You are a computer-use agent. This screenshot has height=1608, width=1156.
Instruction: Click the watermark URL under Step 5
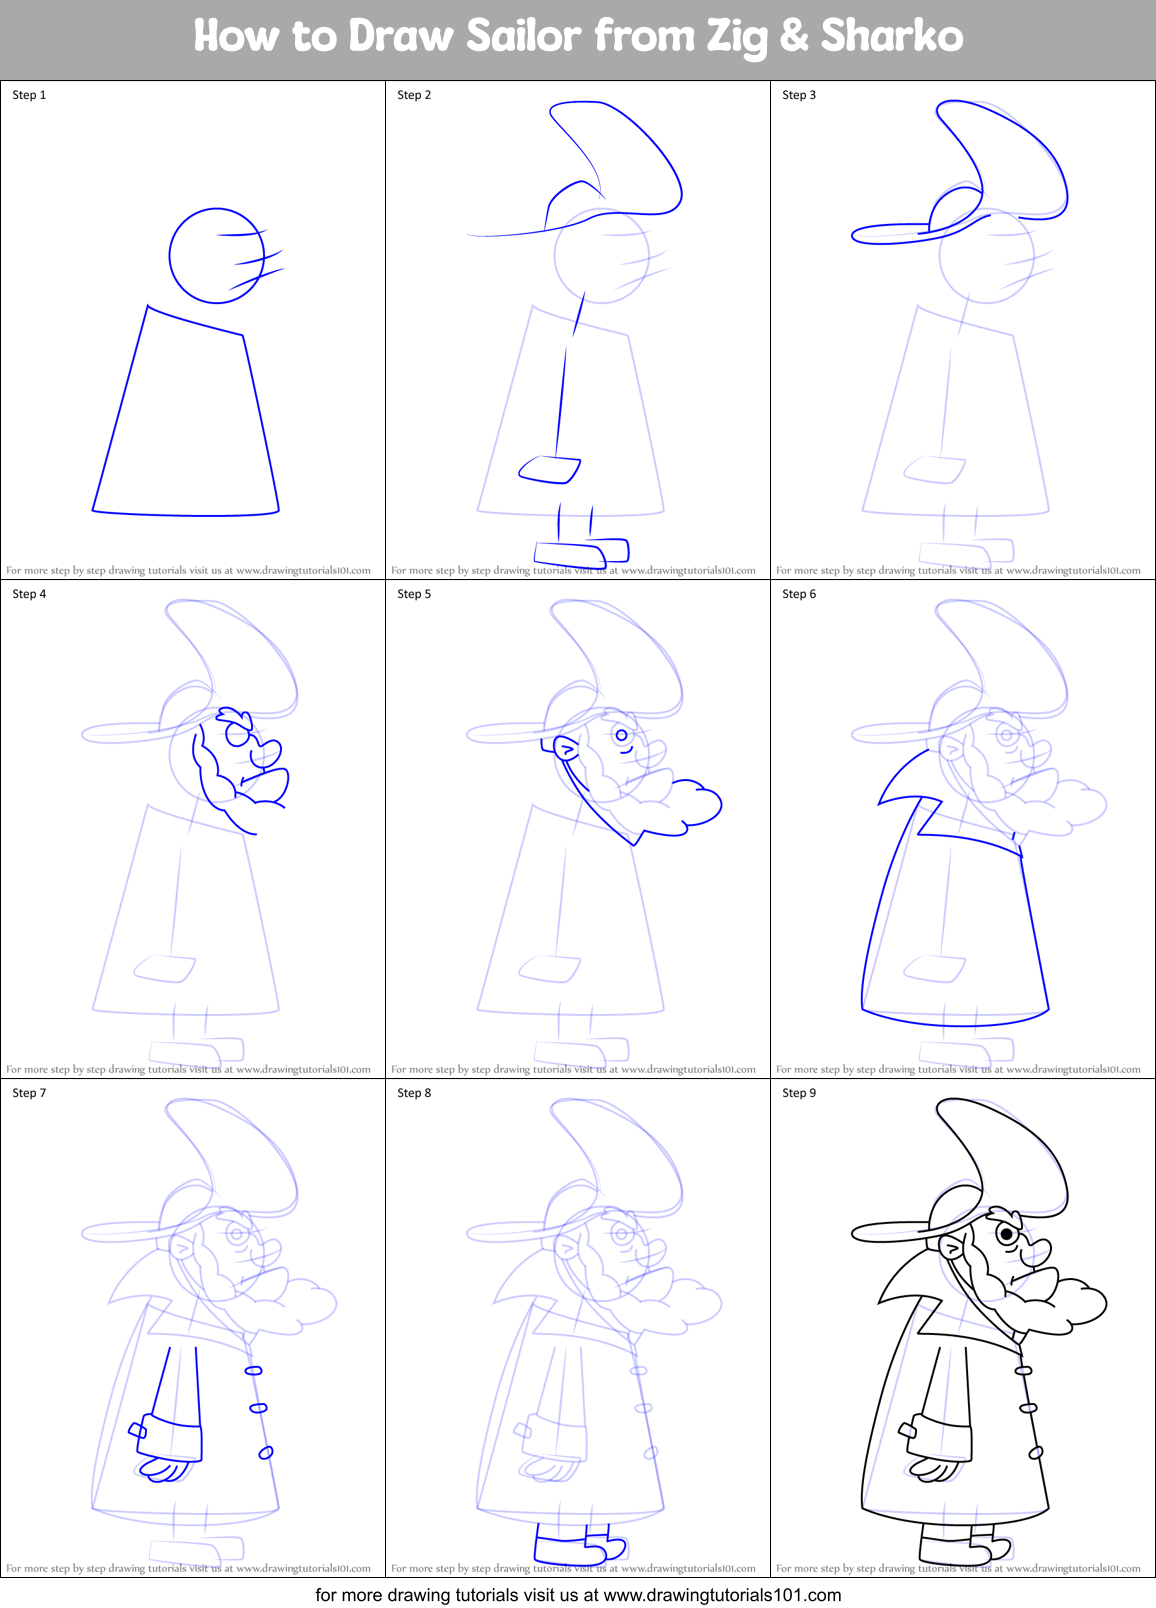[688, 1070]
